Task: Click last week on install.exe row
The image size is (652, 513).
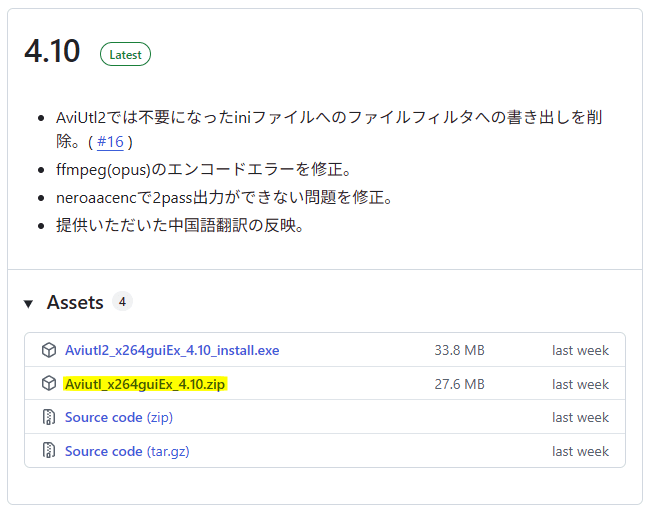Action: click(580, 350)
